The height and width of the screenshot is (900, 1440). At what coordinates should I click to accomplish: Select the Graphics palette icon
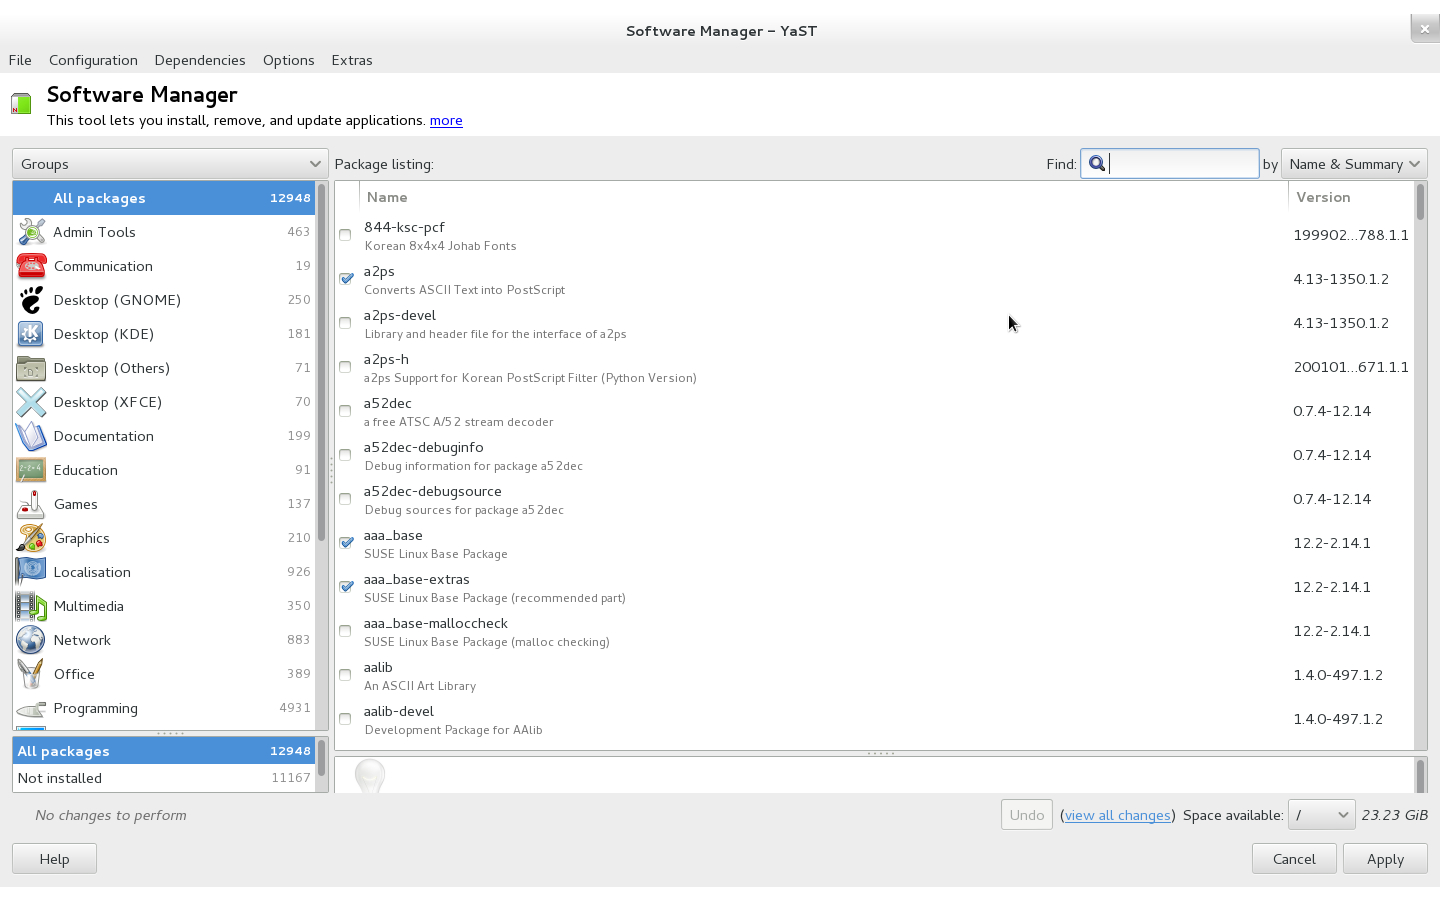coord(31,538)
